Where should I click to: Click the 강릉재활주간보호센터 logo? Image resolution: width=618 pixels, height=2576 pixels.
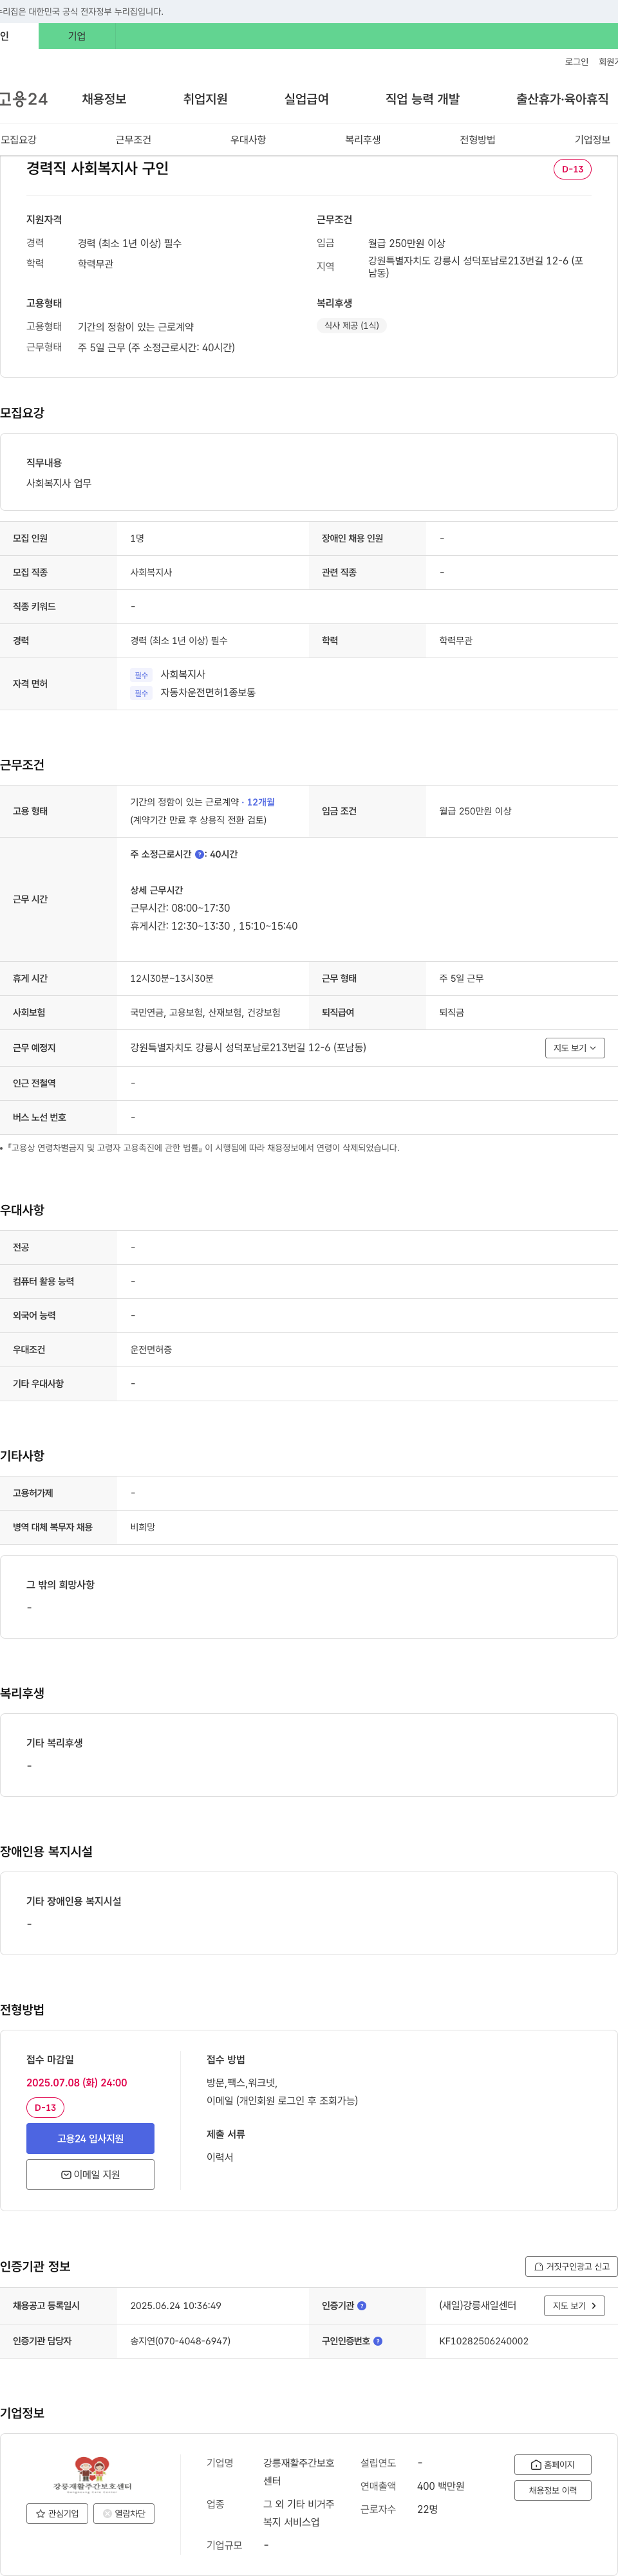coord(92,2475)
